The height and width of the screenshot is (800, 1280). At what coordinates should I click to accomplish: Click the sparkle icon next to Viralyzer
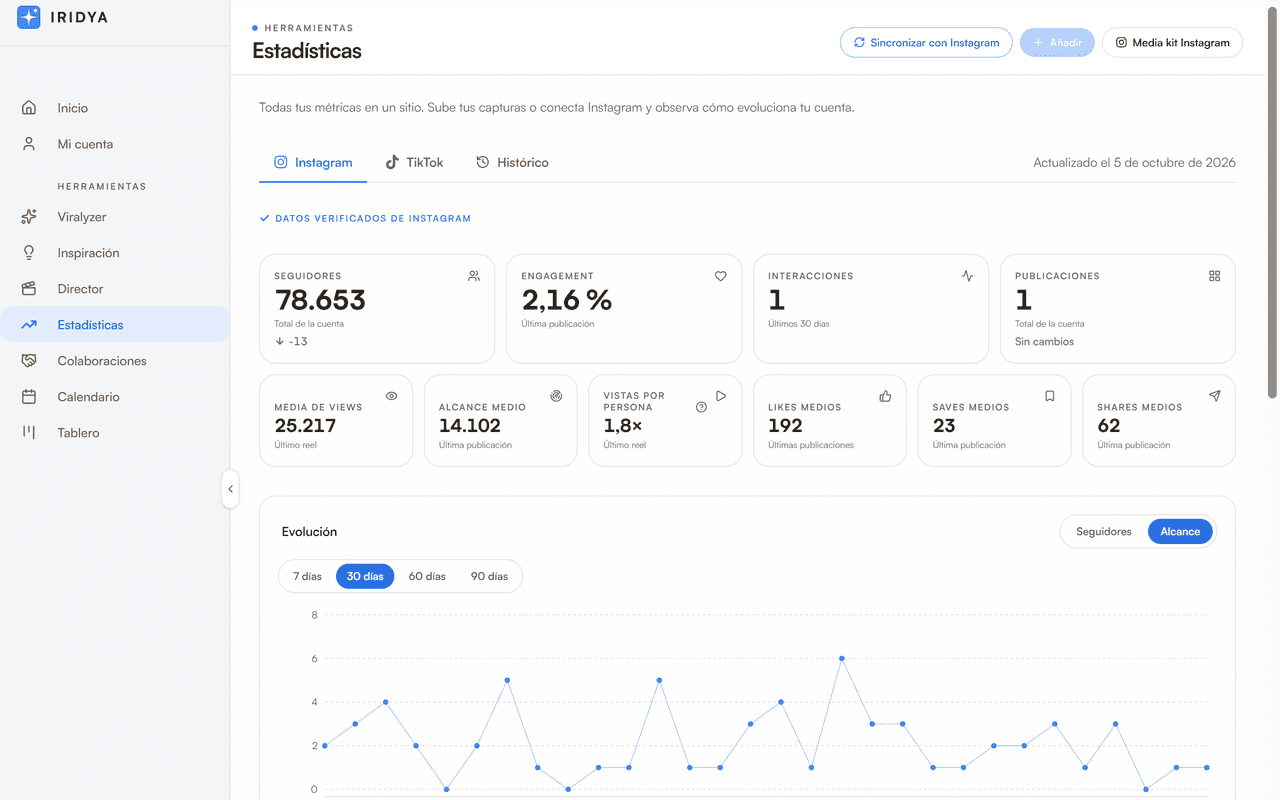pos(29,217)
